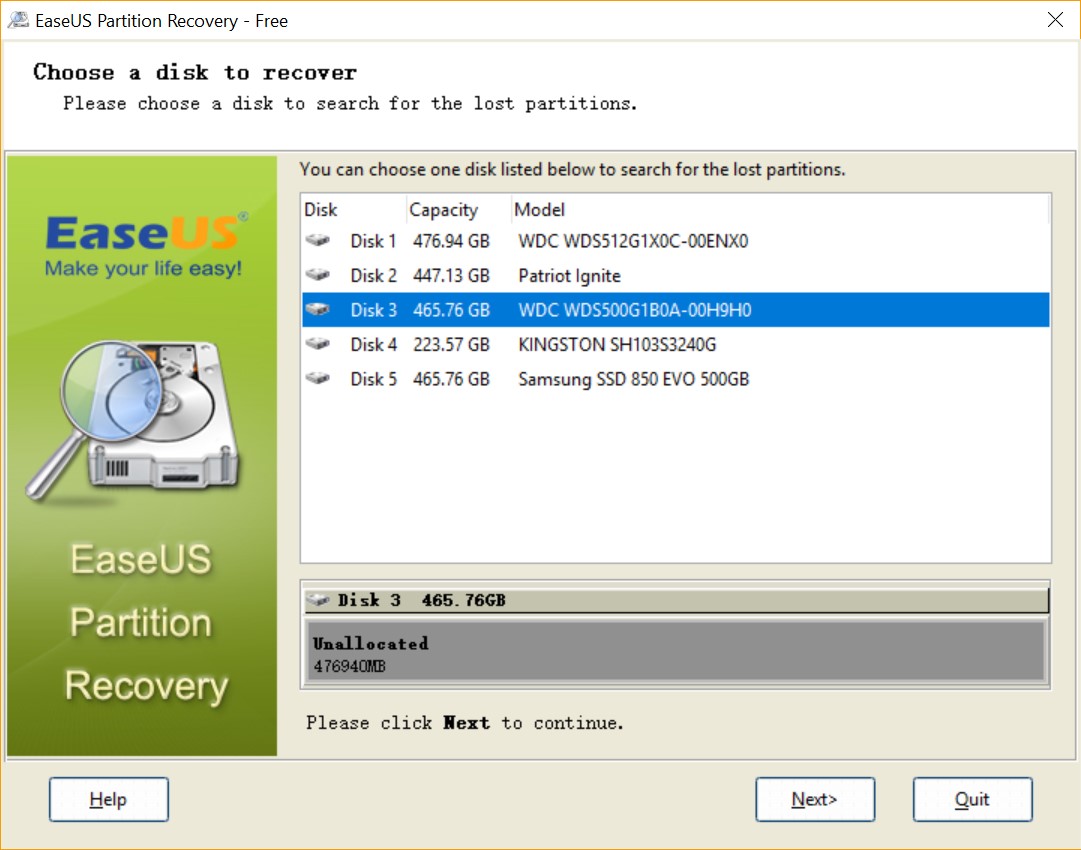
Task: Click the magnifier hard drive illustration
Action: [142, 412]
